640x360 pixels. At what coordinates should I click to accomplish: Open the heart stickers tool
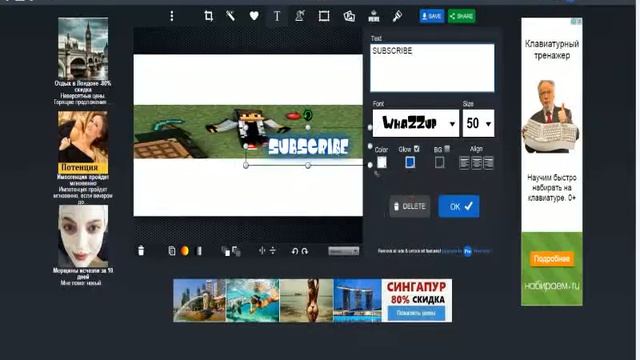pyautogui.click(x=254, y=16)
